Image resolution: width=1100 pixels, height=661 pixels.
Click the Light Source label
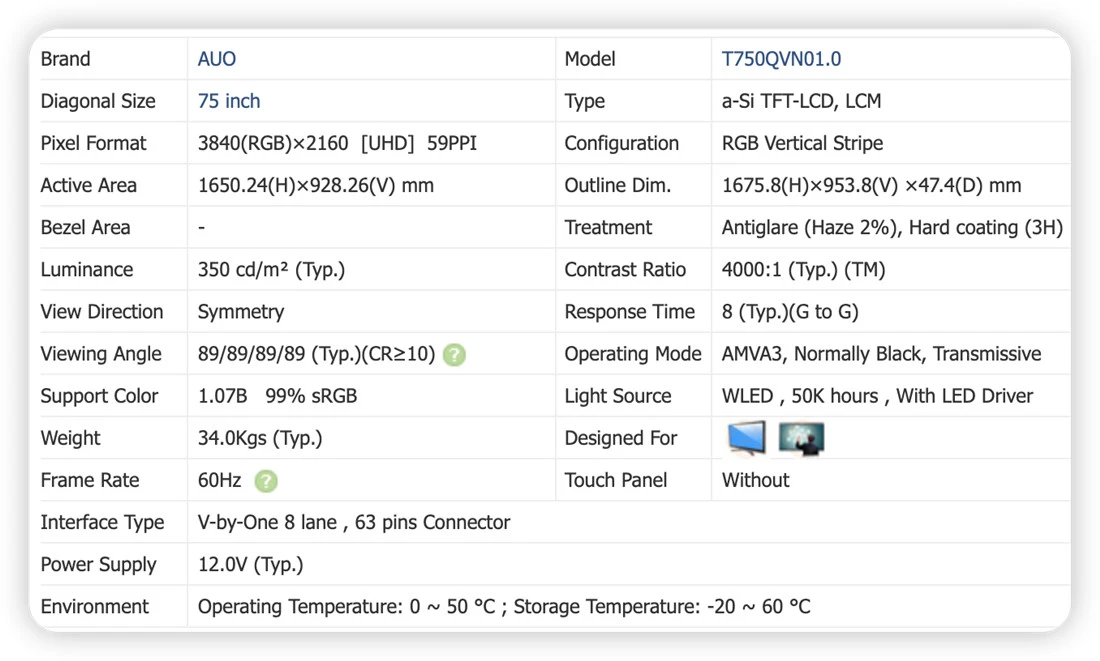[617, 396]
